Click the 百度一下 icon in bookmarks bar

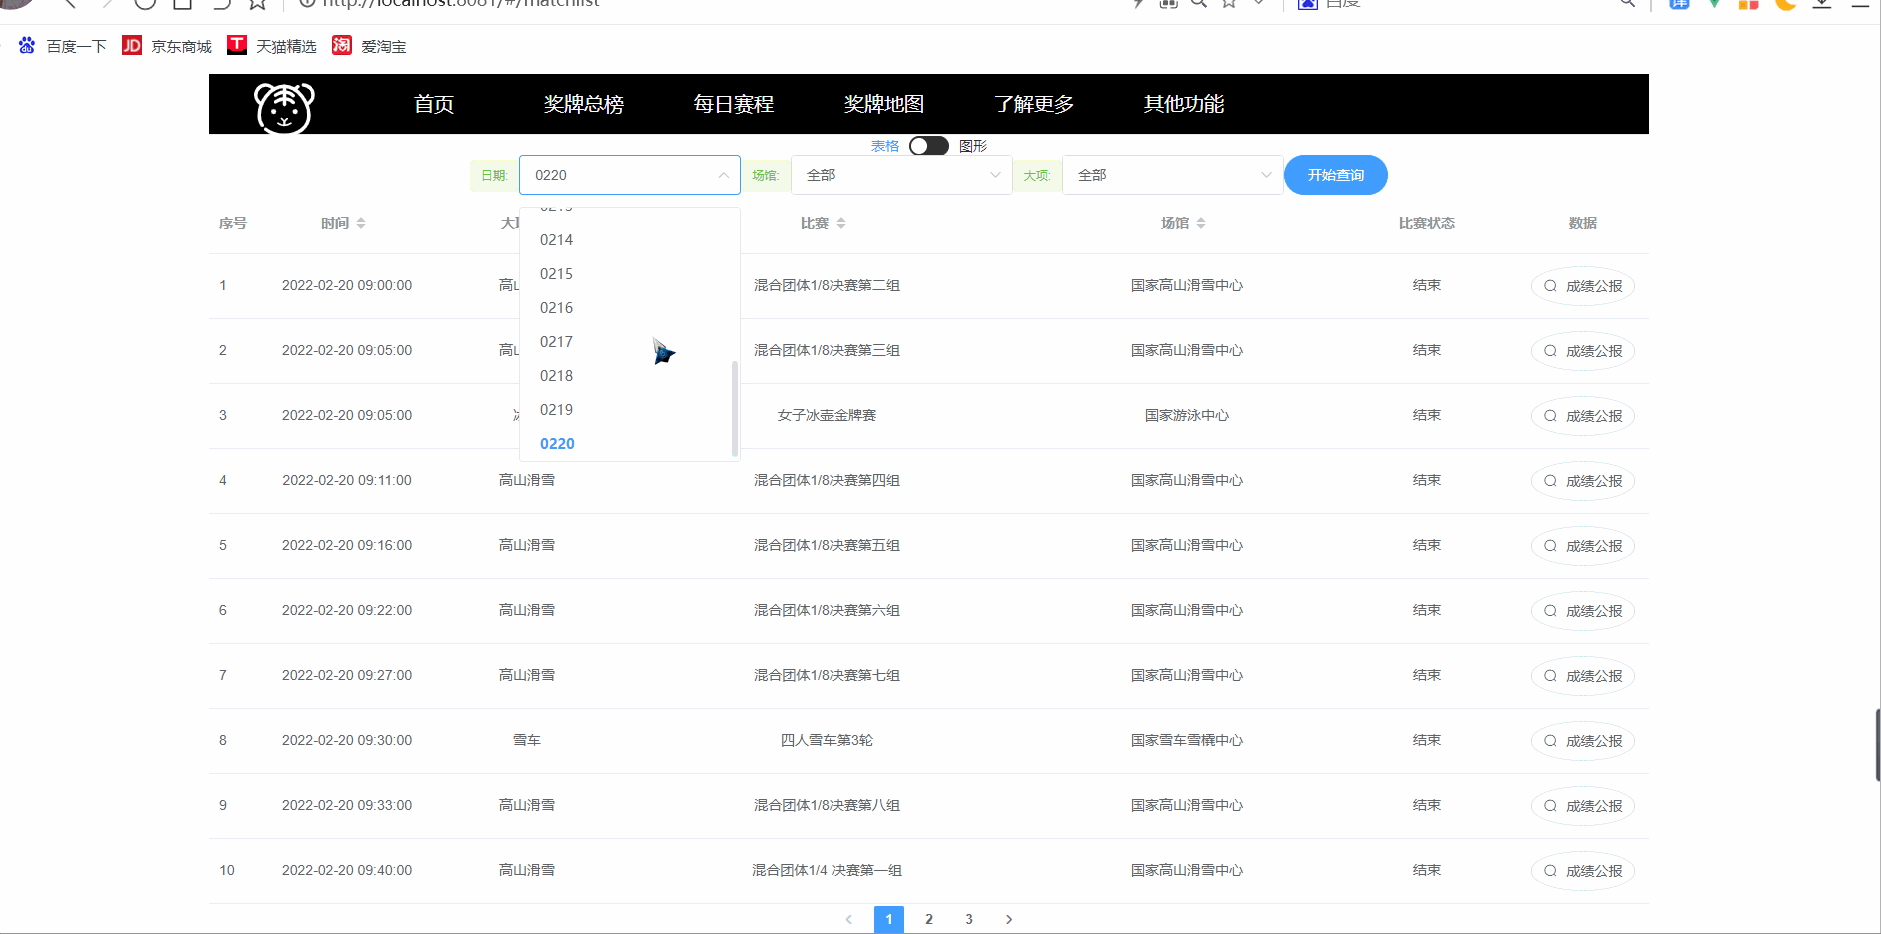pos(26,45)
